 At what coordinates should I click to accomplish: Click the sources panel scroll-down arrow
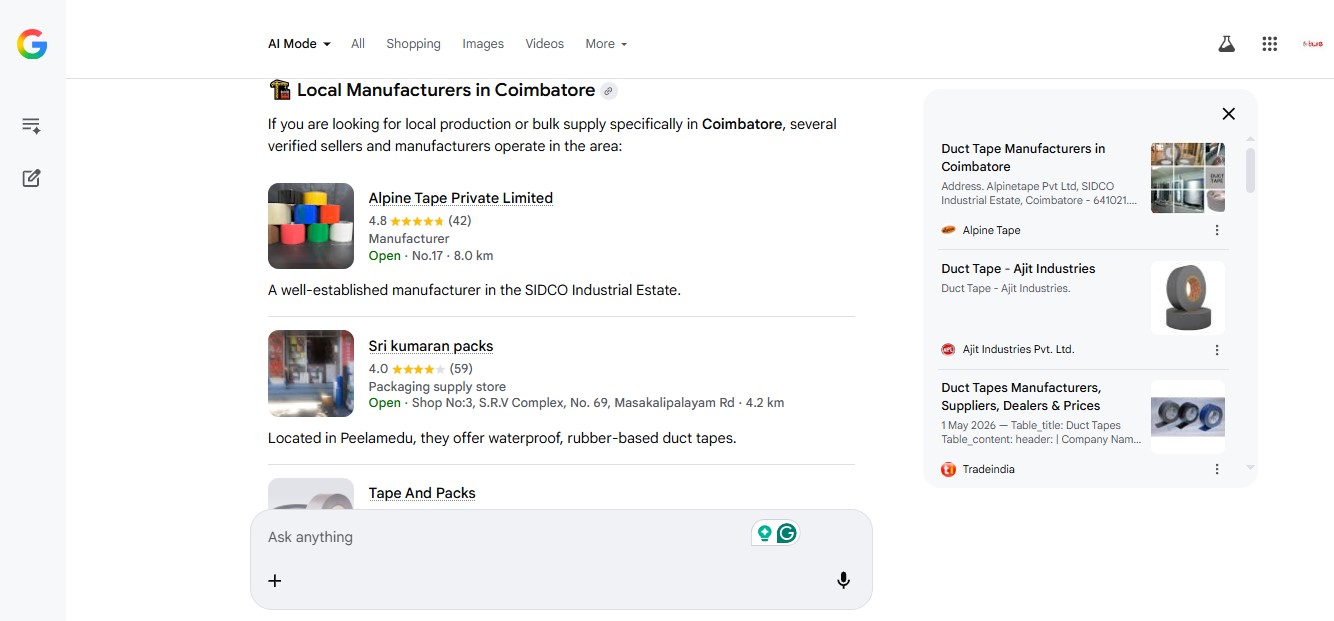pos(1250,467)
